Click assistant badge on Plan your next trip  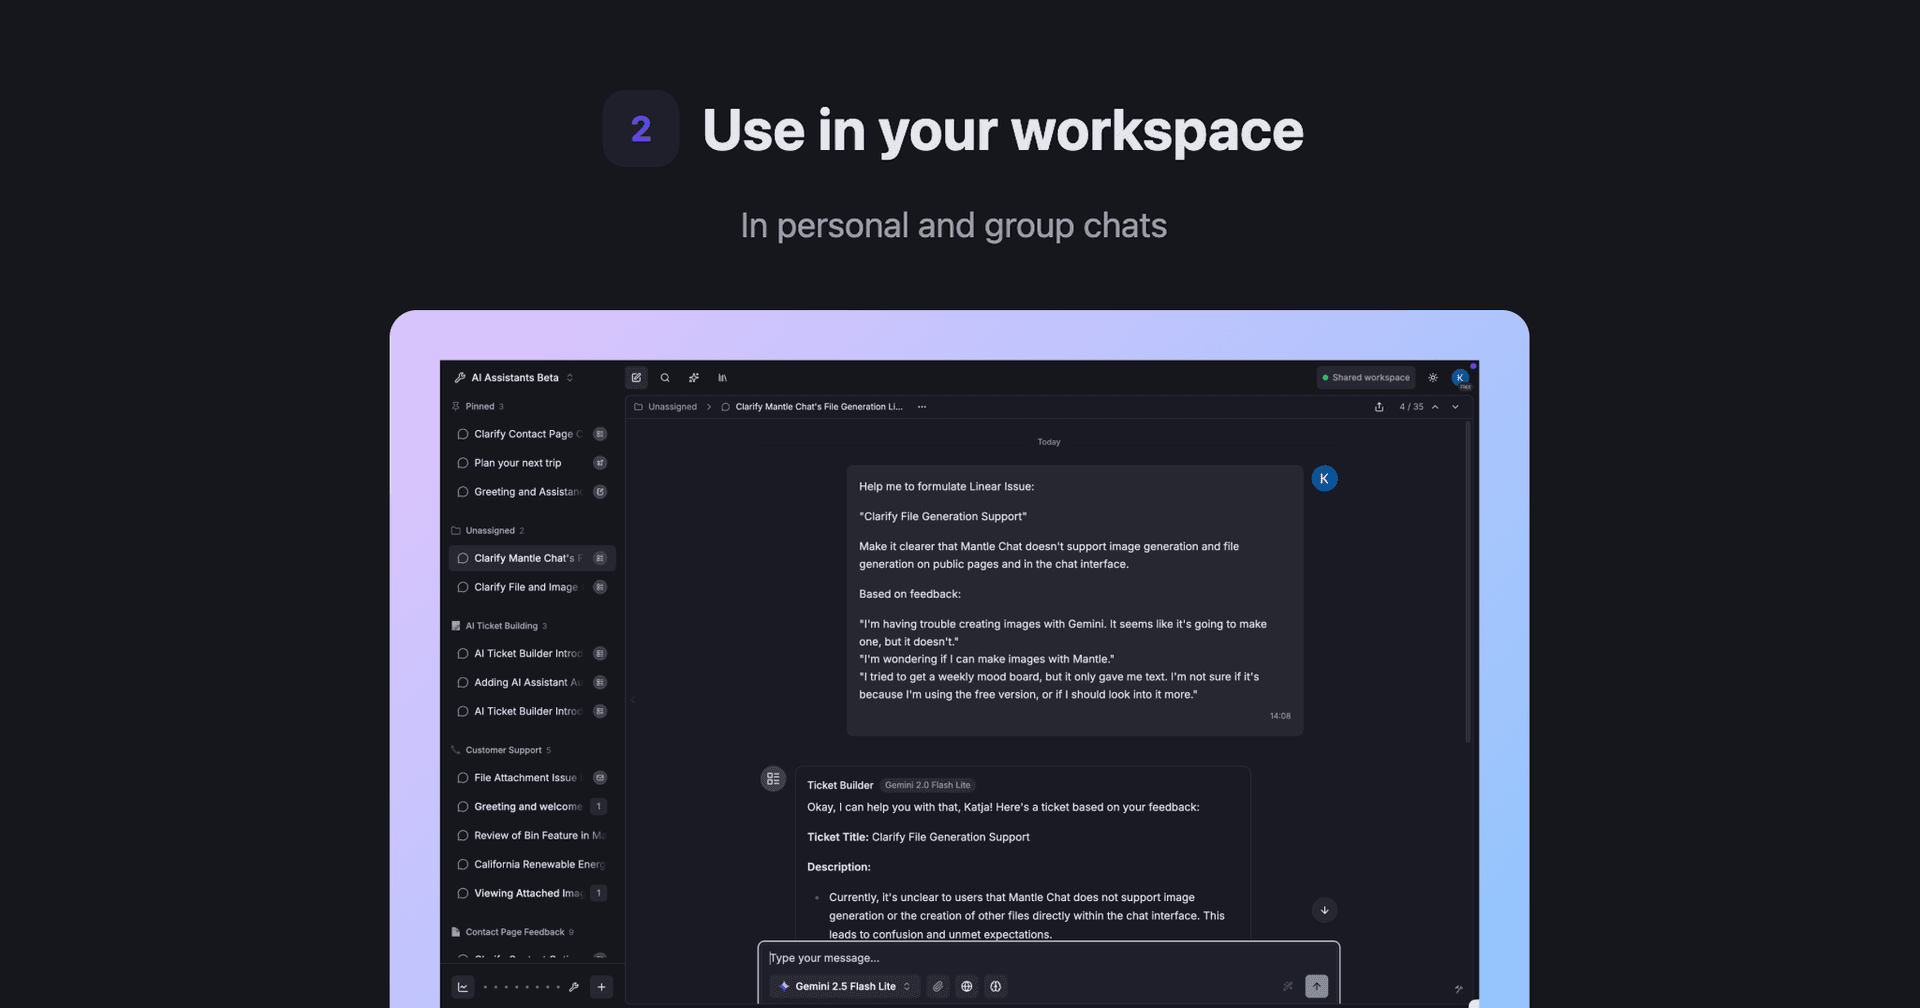tap(600, 463)
